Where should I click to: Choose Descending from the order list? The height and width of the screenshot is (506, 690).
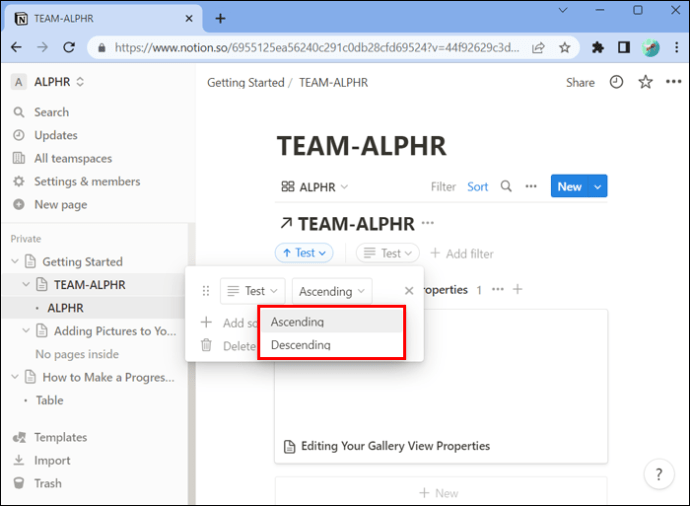[331, 345]
